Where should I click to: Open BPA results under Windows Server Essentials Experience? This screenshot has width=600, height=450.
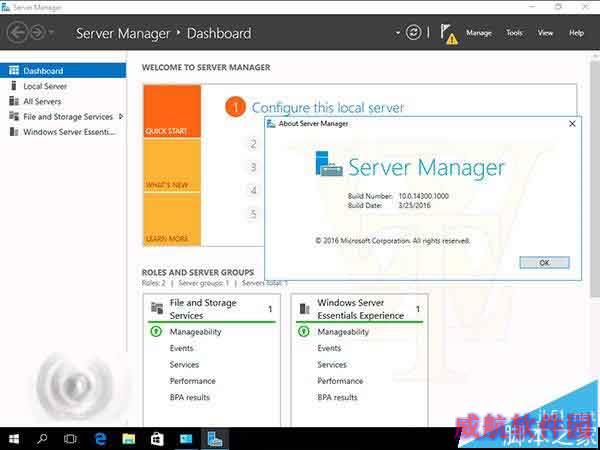click(x=338, y=398)
